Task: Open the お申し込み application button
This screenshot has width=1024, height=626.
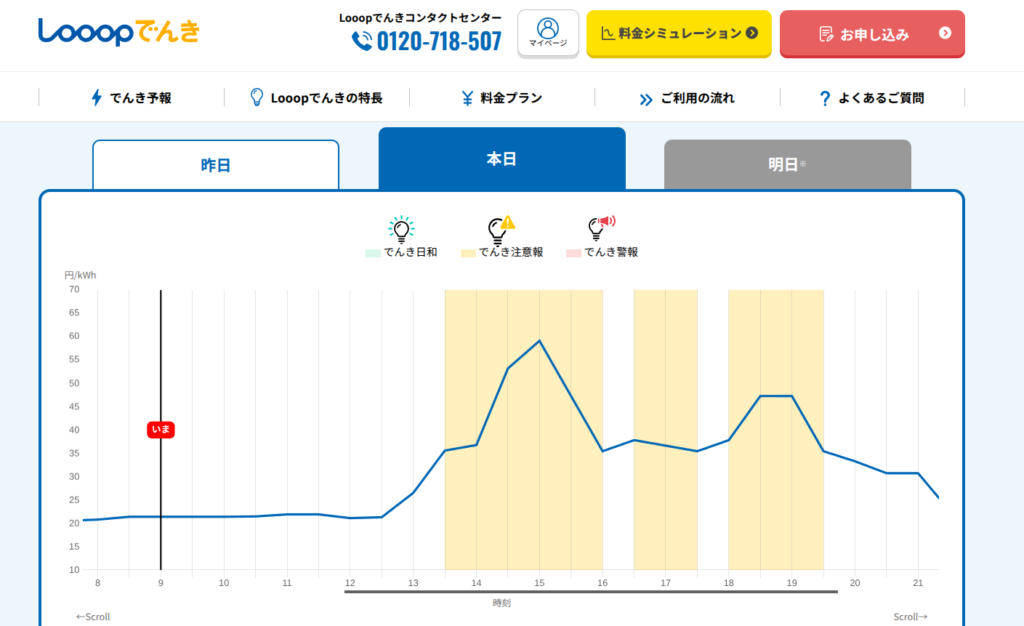Action: pyautogui.click(x=872, y=33)
